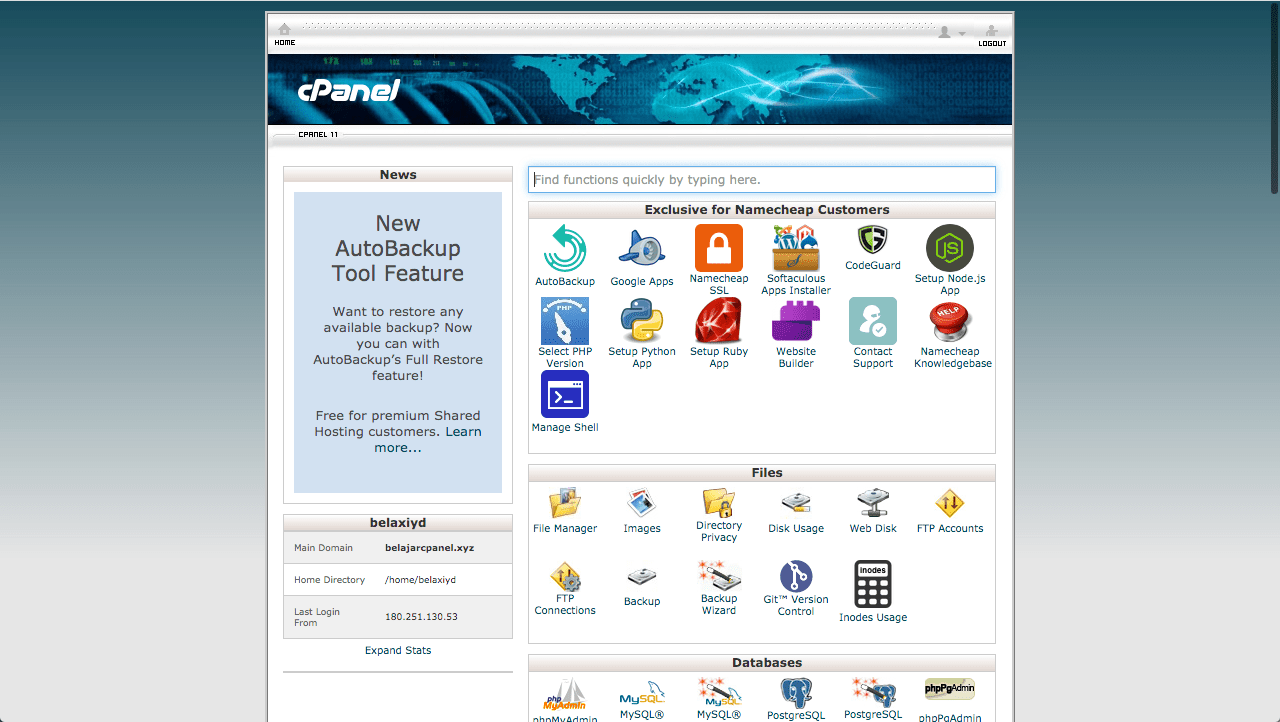This screenshot has width=1280, height=722.
Task: Open FTP Accounts
Action: 949,510
